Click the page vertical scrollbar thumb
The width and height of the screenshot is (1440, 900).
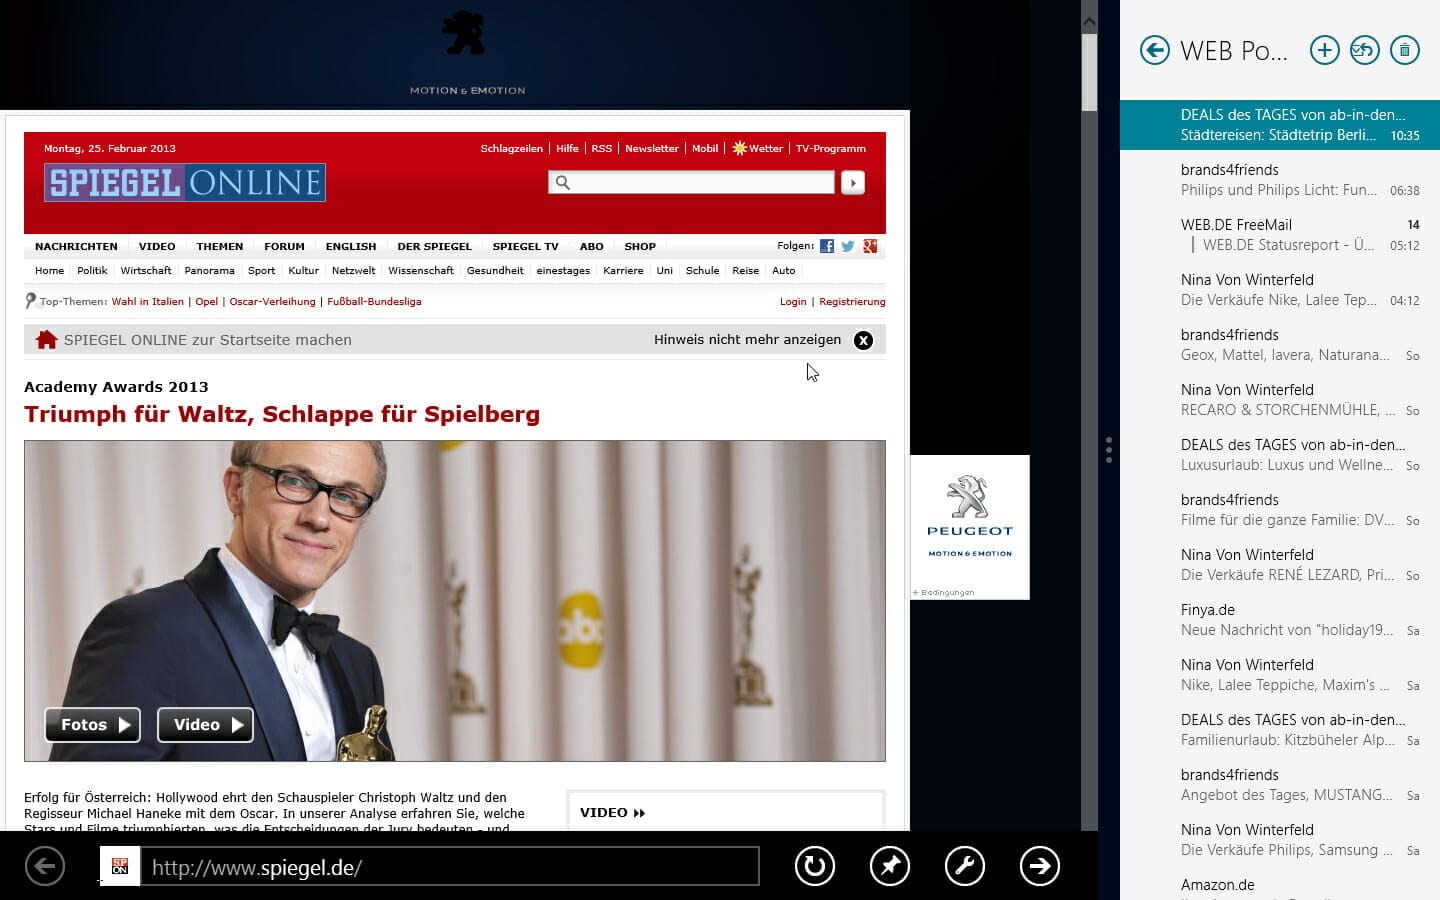[x=1089, y=72]
